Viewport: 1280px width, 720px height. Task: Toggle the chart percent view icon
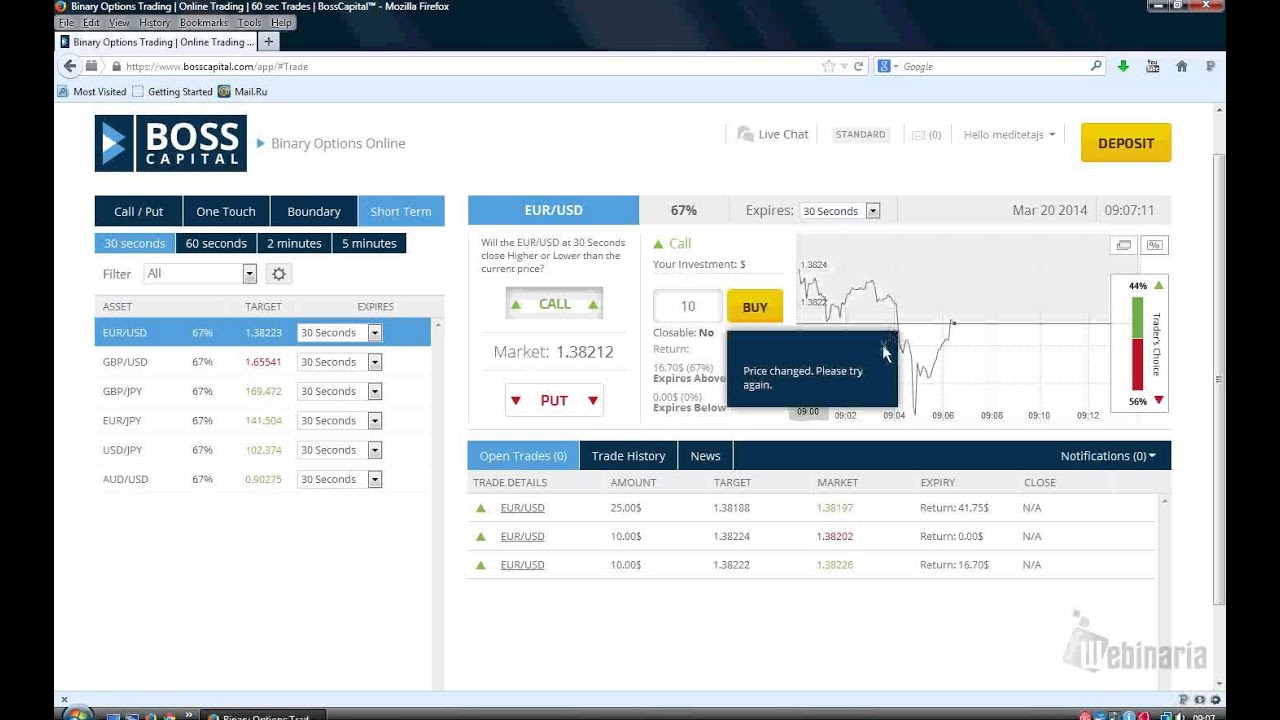(1154, 245)
